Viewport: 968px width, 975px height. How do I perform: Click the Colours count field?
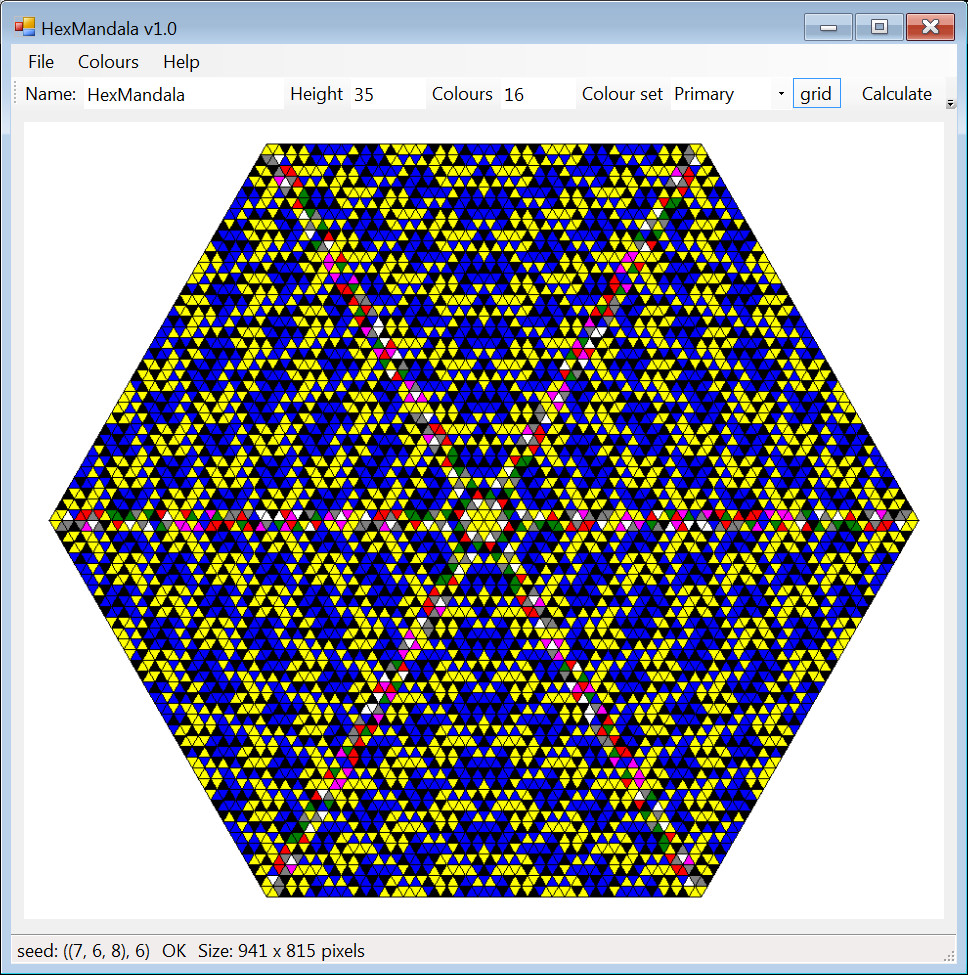tap(538, 95)
